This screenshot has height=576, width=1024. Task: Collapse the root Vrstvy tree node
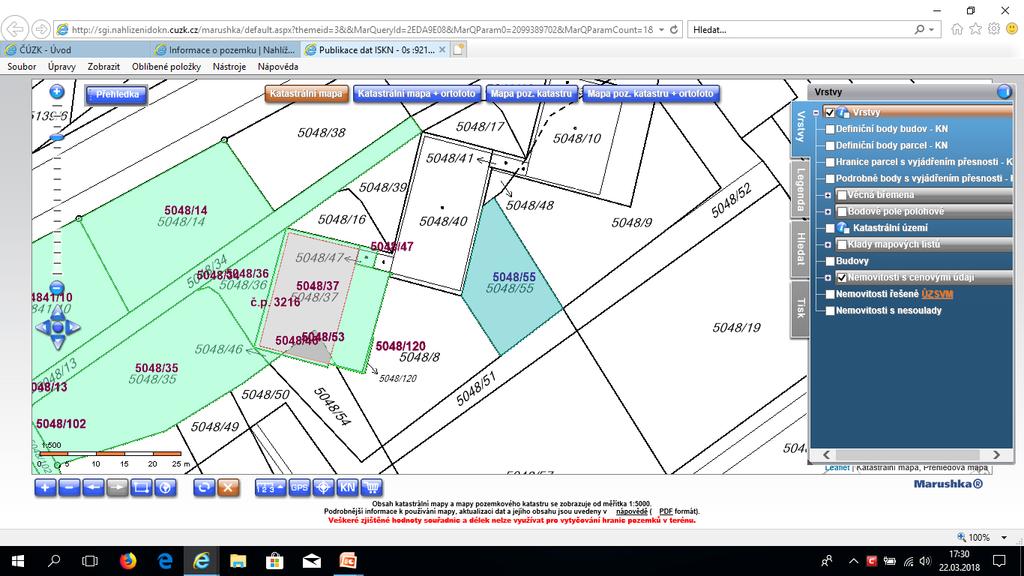816,112
